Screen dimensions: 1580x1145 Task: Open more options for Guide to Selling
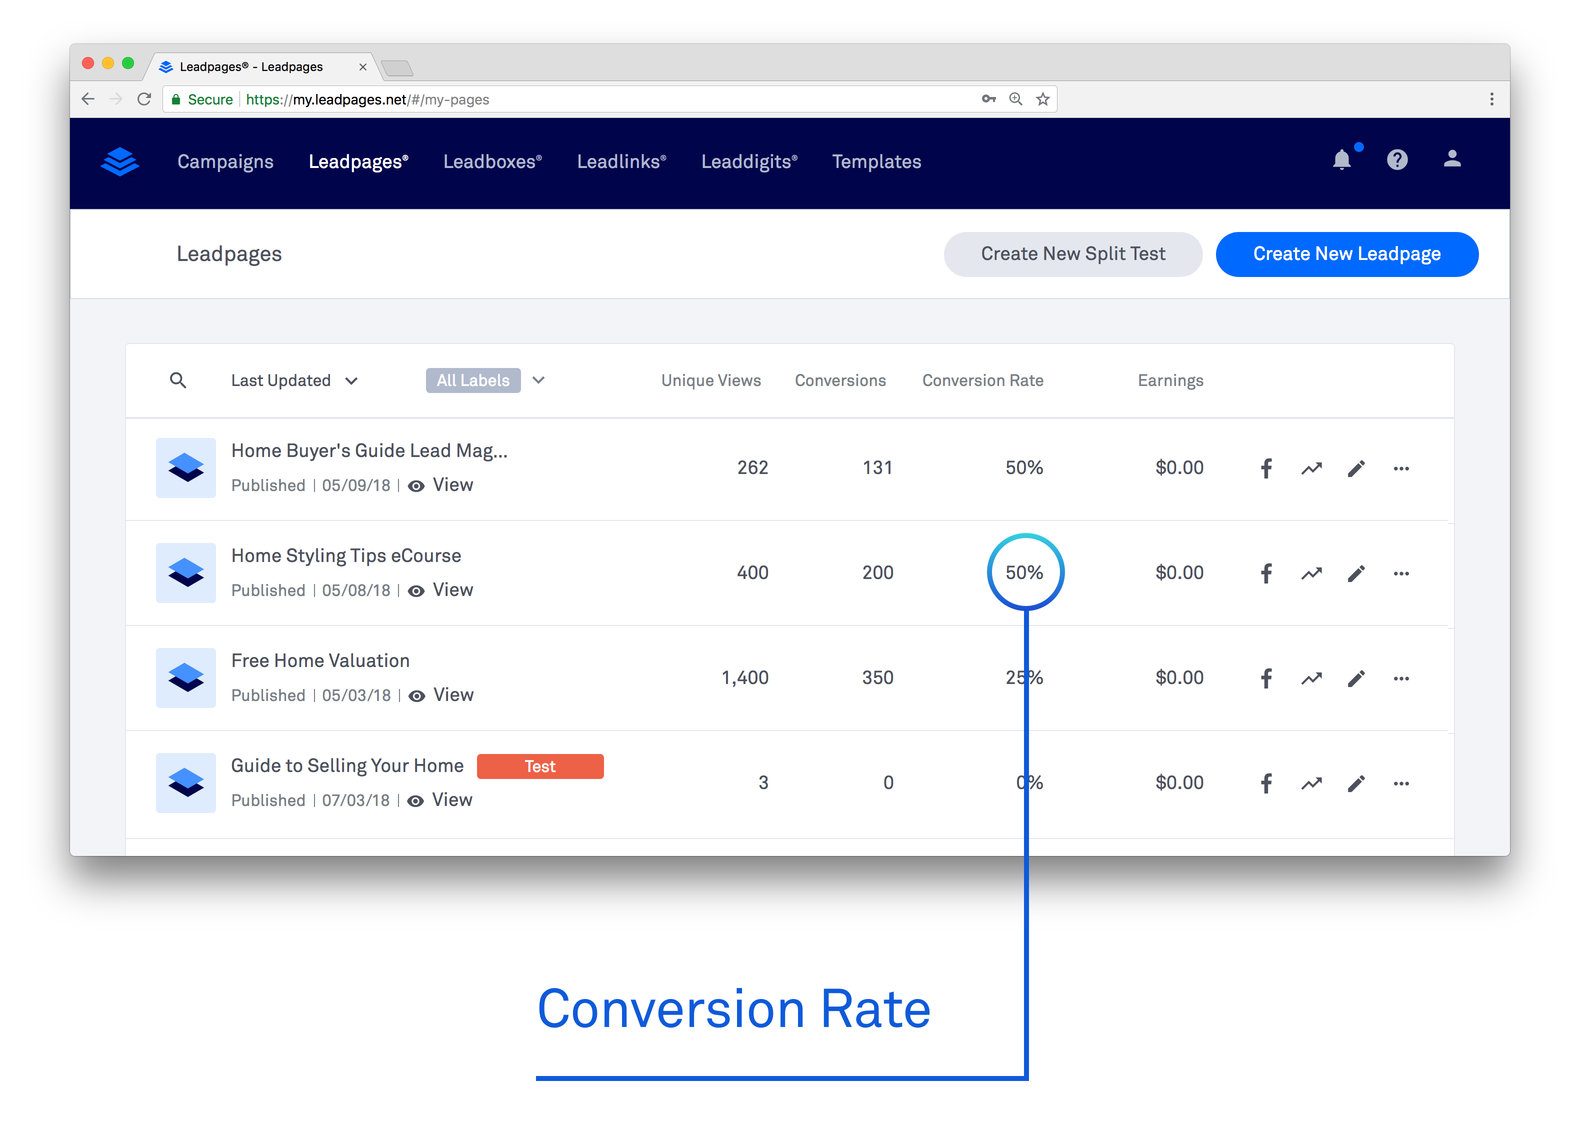point(1401,783)
